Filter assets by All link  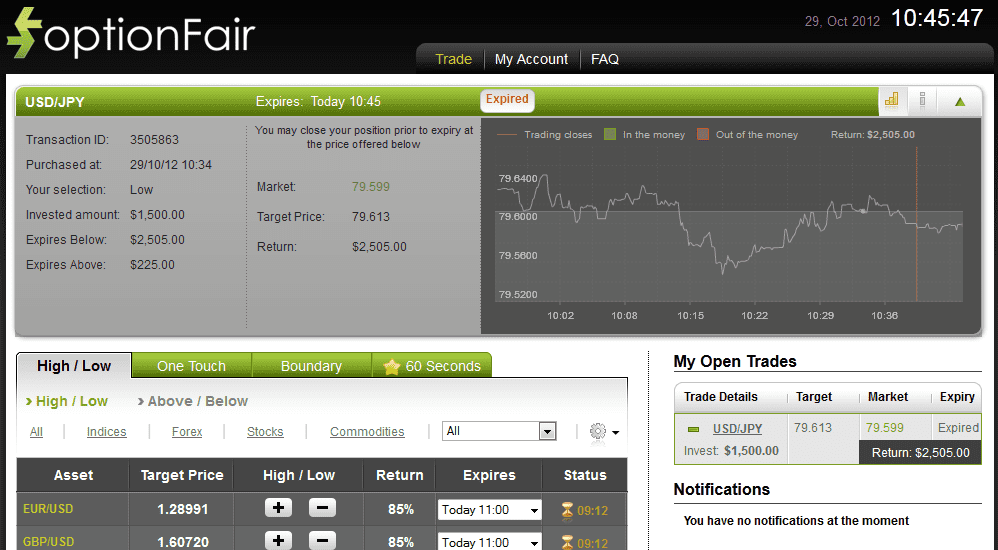36,432
